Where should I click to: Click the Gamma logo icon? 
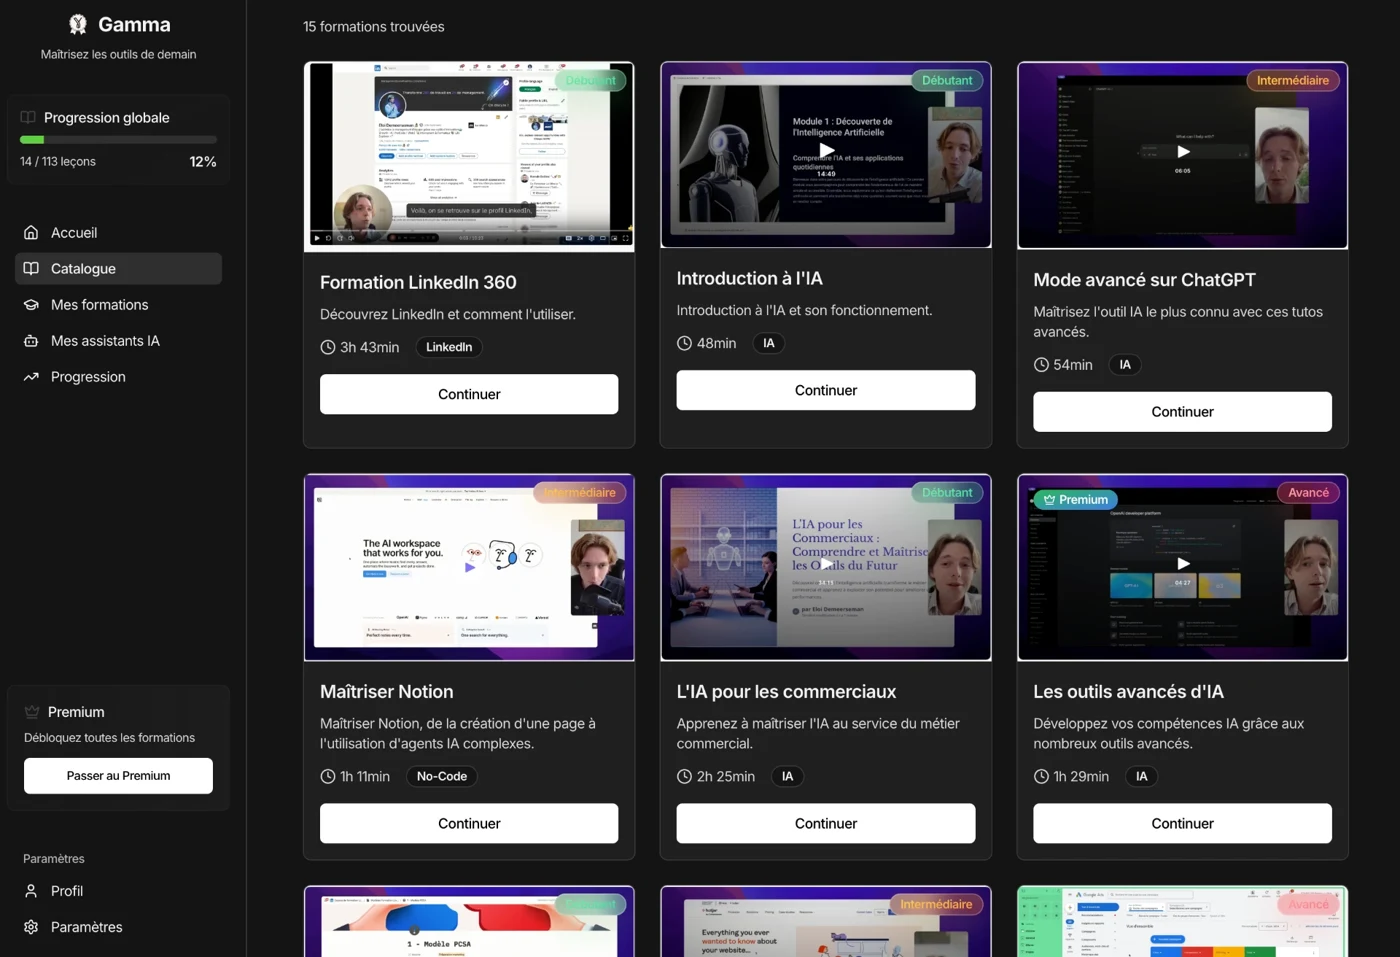[78, 24]
